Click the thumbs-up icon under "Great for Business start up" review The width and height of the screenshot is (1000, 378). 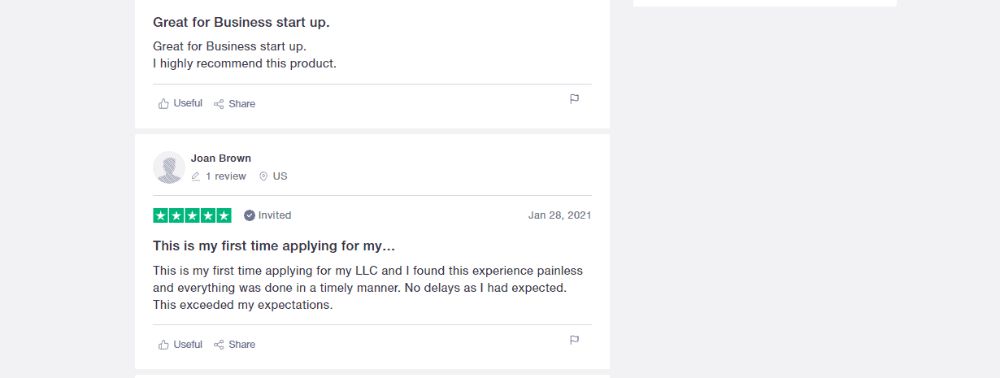coord(164,104)
